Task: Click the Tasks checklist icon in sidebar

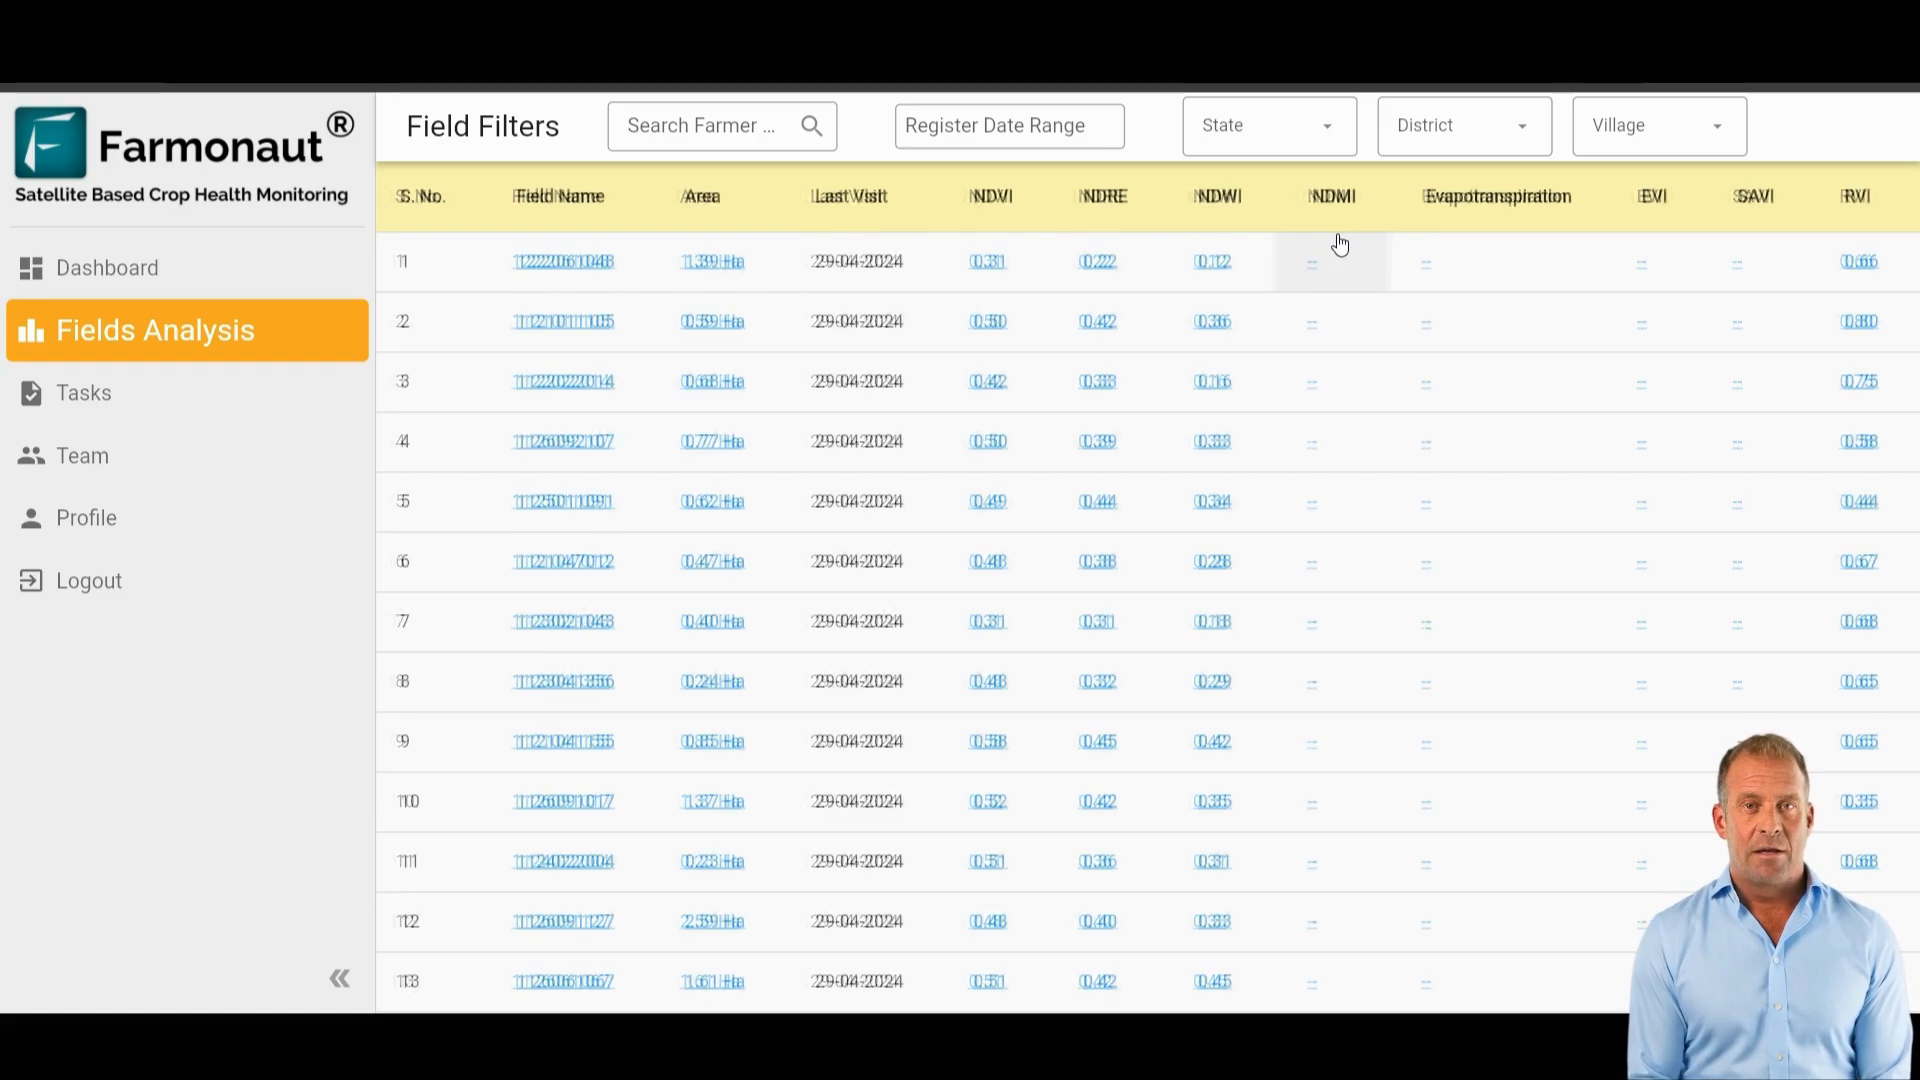Action: tap(31, 393)
